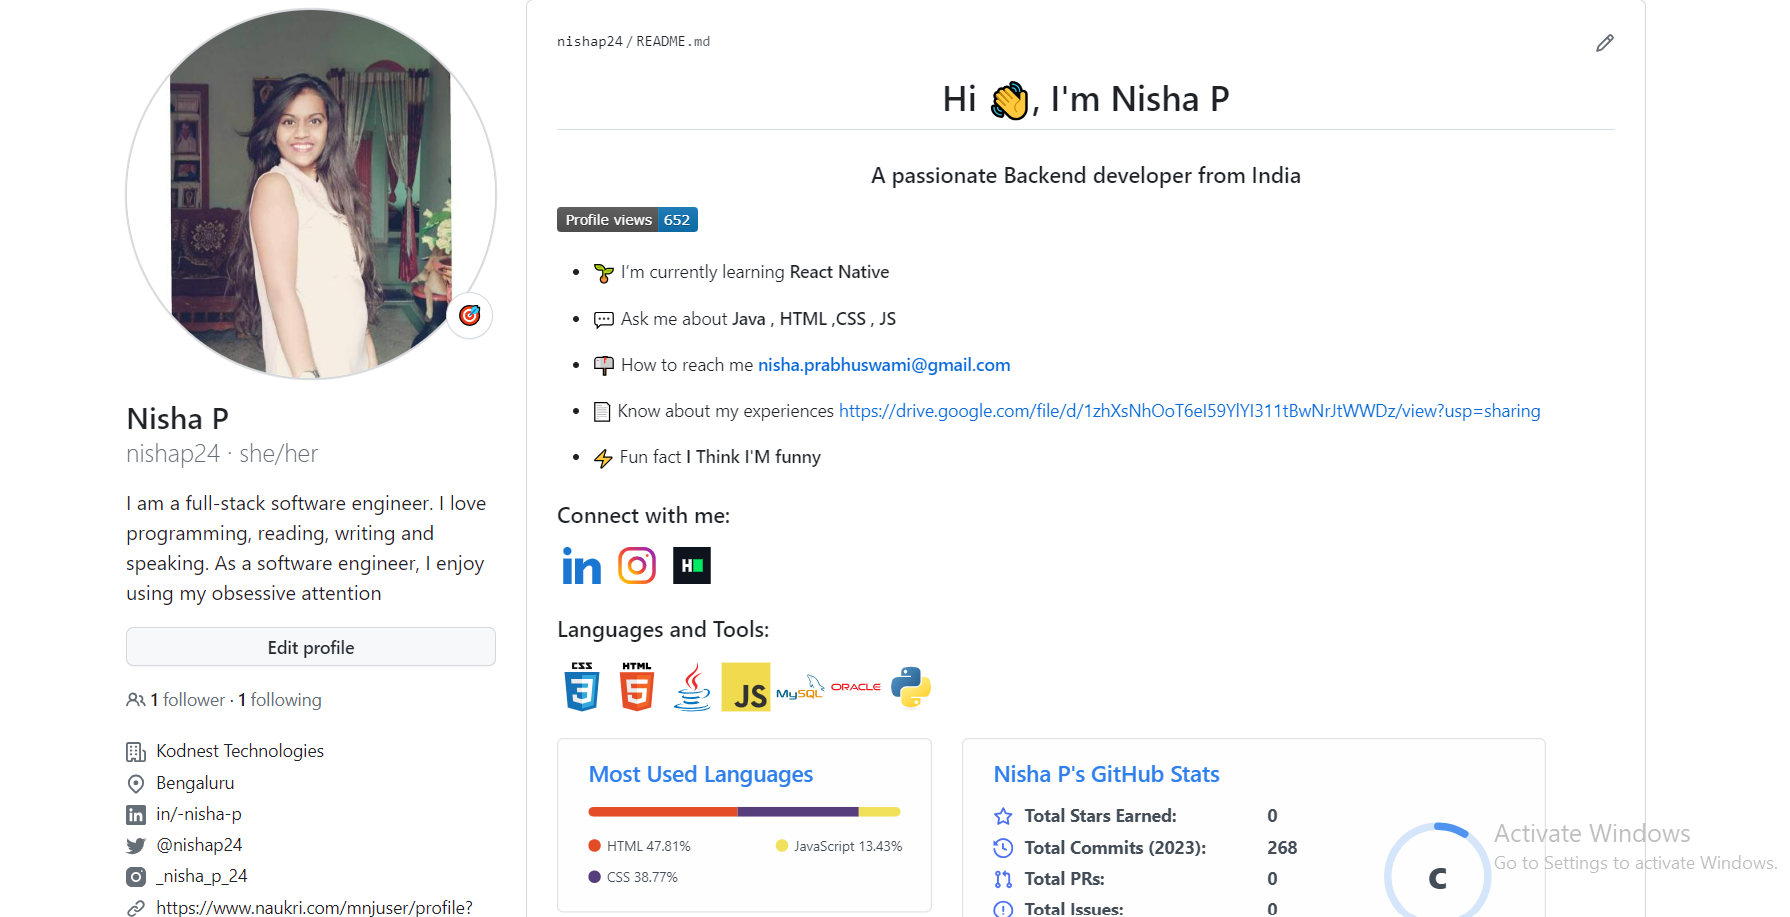1790x917 pixels.
Task: Click the Oracle logo in Languages and Tools
Action: pyautogui.click(x=856, y=687)
